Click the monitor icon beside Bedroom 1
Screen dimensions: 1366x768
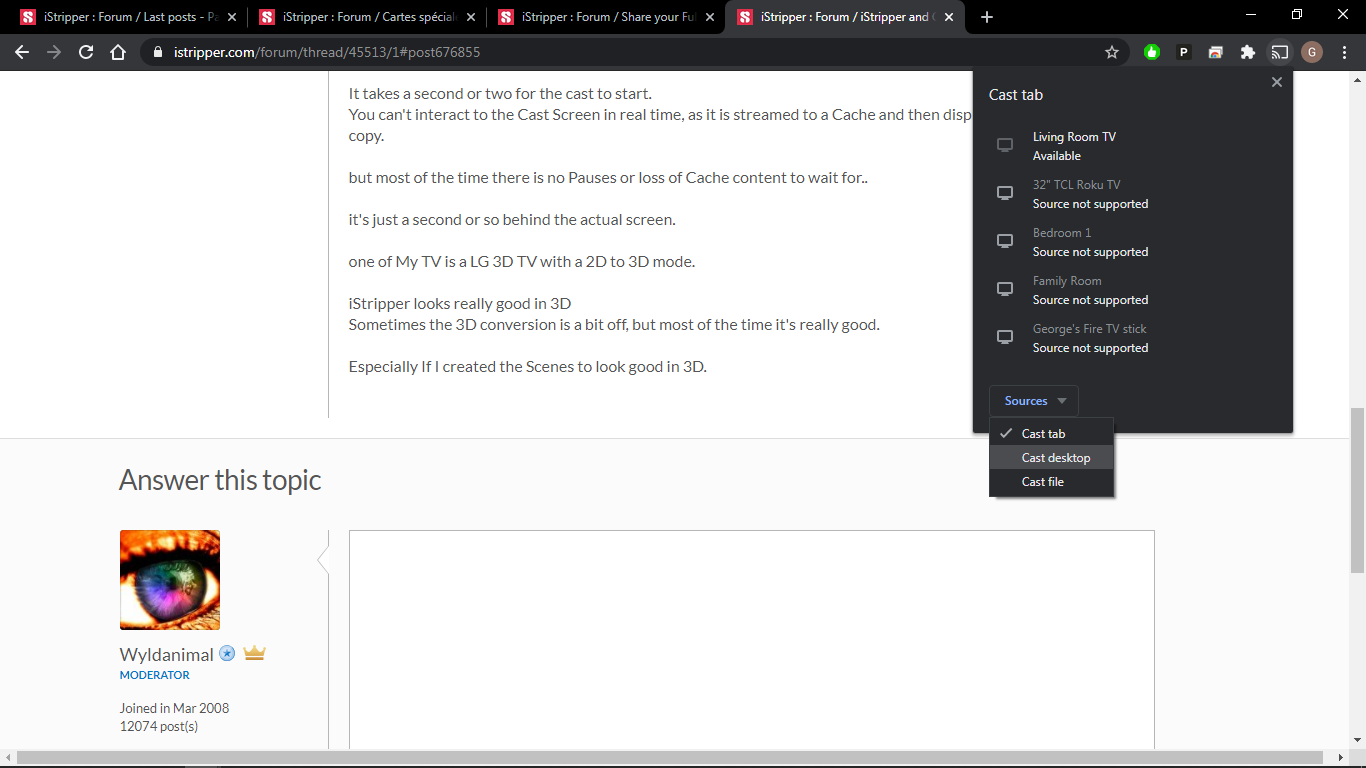pyautogui.click(x=1005, y=241)
